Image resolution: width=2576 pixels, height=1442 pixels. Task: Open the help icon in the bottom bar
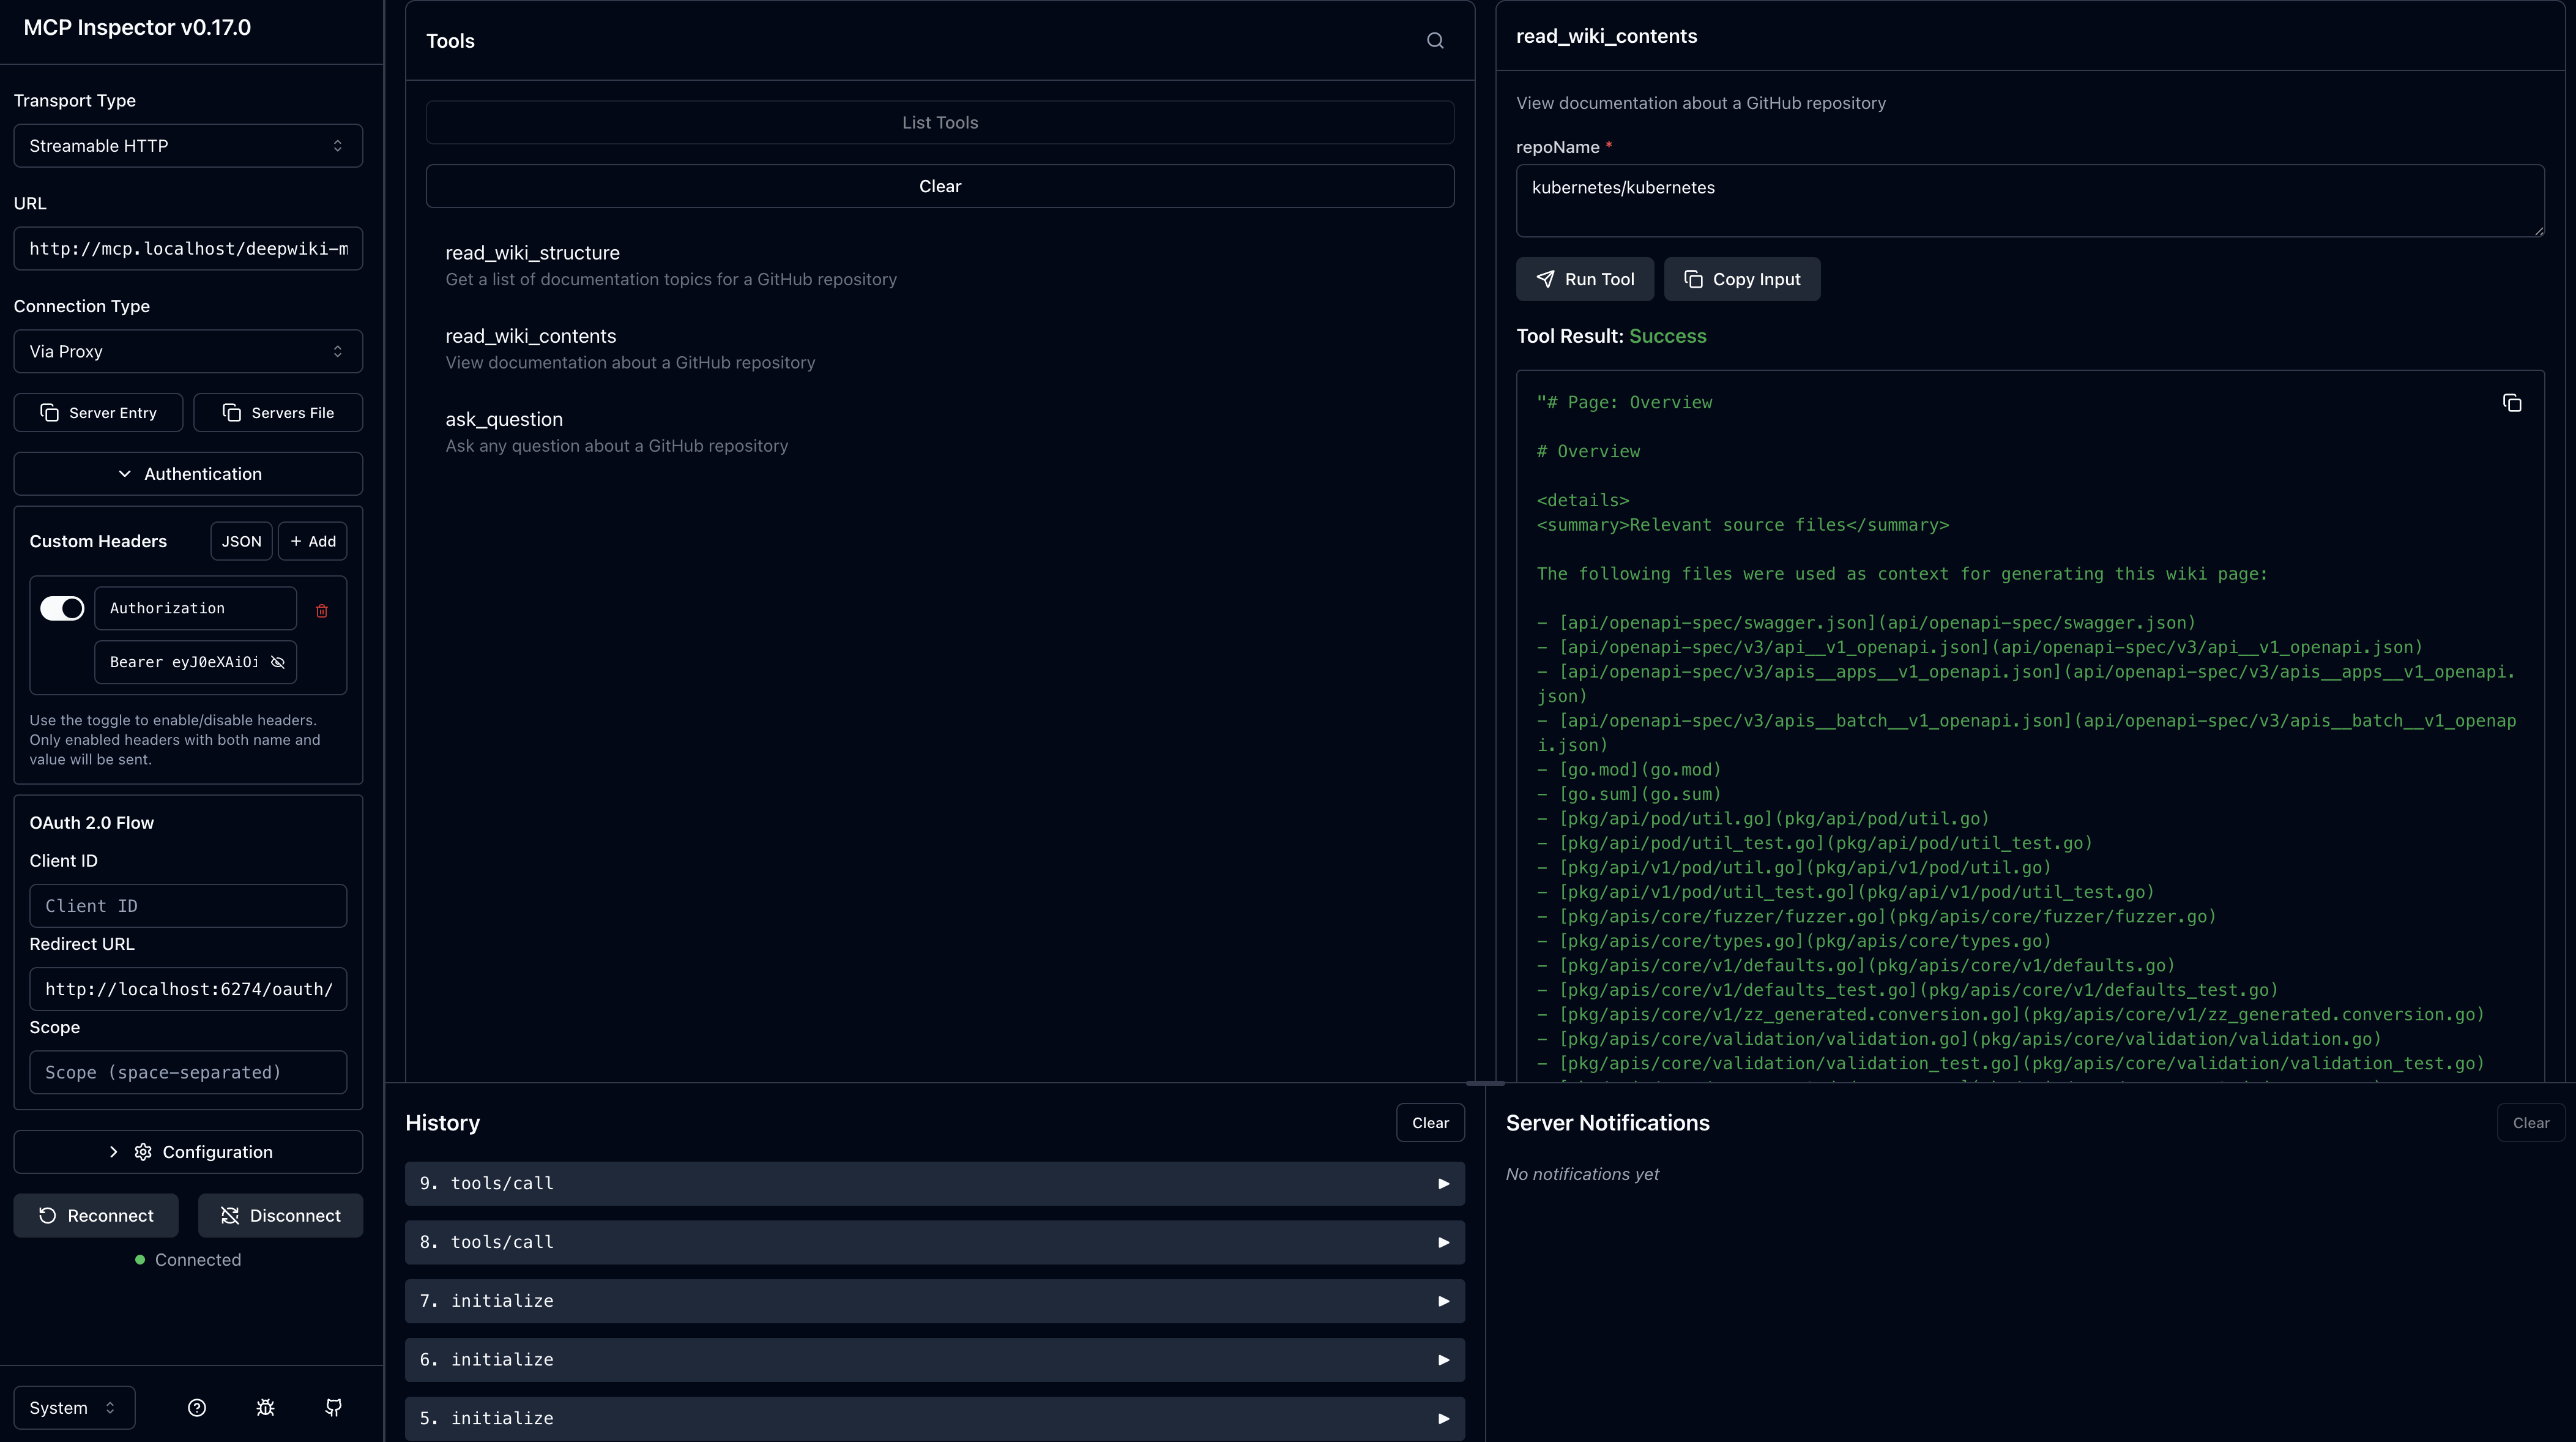click(x=197, y=1408)
